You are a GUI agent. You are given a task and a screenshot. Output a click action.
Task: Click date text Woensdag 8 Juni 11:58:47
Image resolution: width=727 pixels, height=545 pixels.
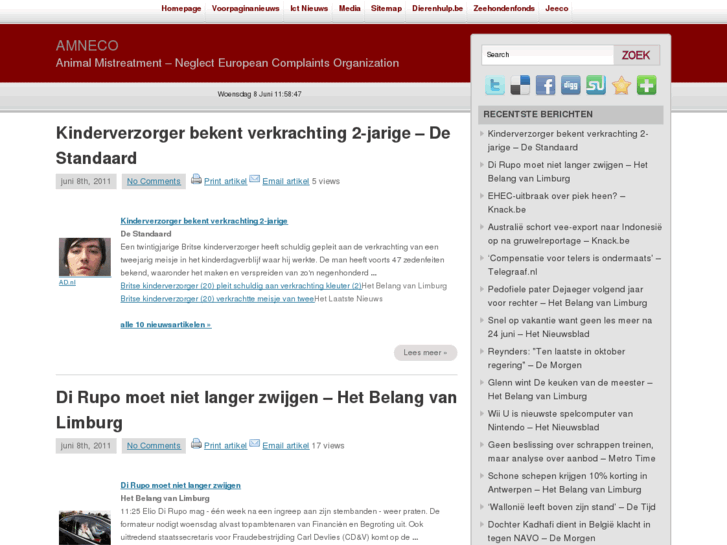pos(260,94)
